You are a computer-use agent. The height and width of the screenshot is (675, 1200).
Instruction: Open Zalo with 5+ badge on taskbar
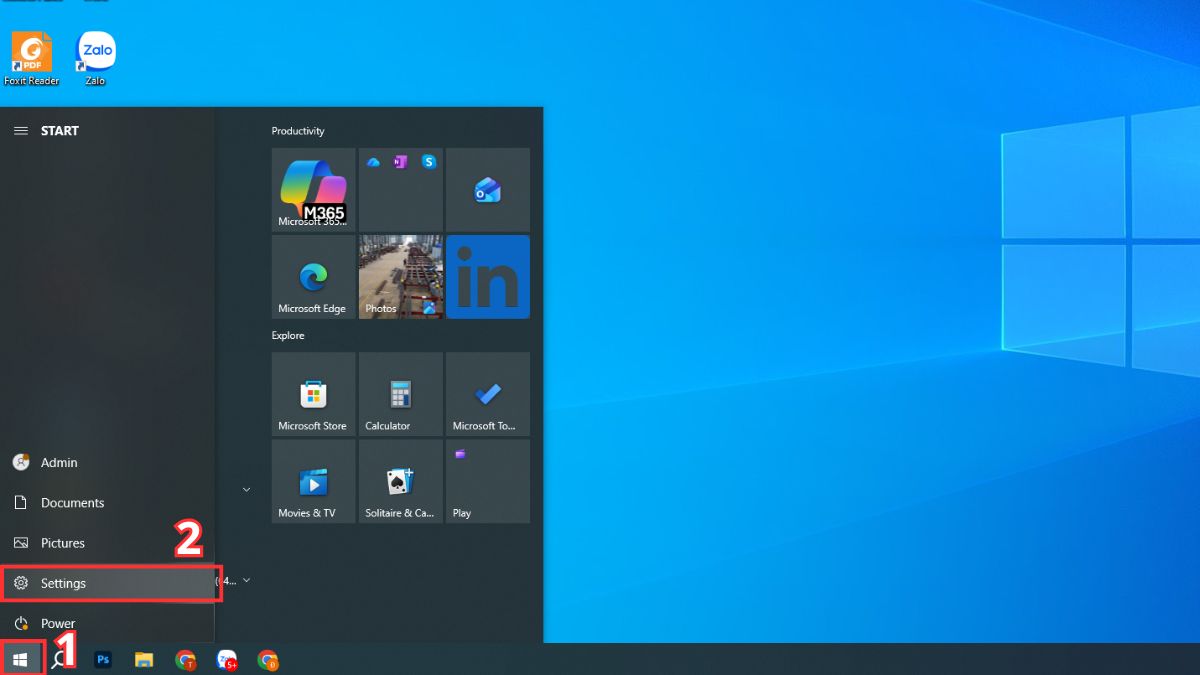[x=227, y=659]
